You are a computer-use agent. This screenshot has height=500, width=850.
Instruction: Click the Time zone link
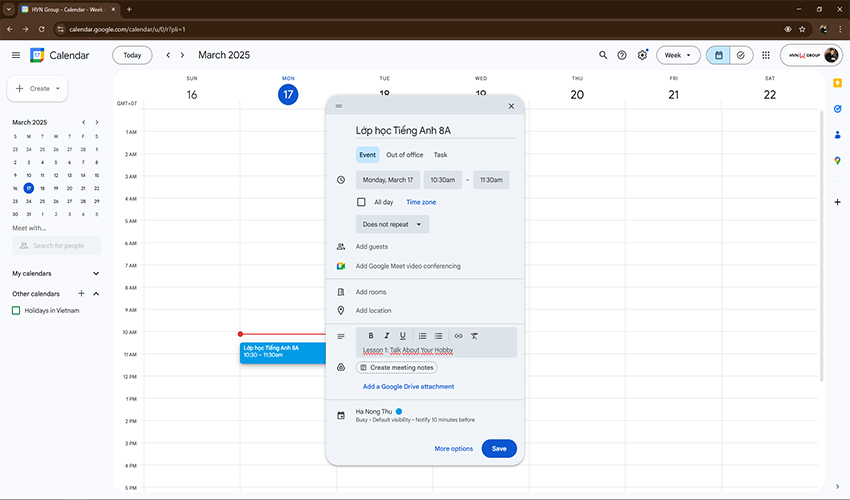pyautogui.click(x=421, y=202)
